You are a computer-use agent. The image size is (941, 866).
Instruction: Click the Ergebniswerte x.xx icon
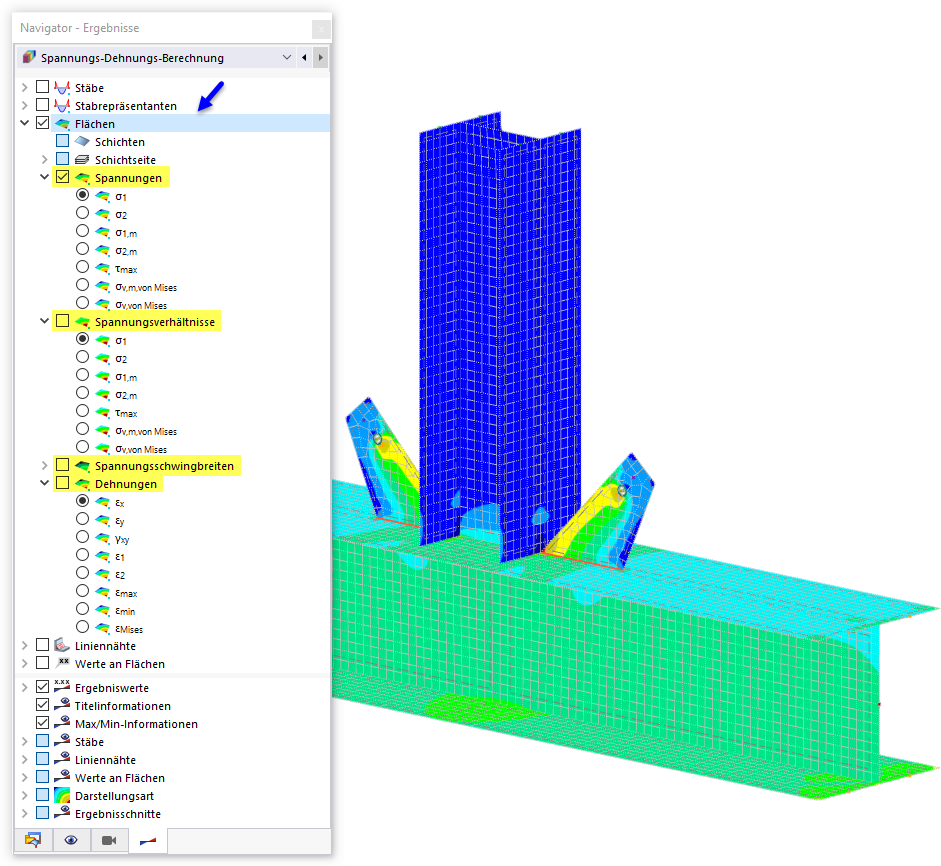click(x=62, y=687)
